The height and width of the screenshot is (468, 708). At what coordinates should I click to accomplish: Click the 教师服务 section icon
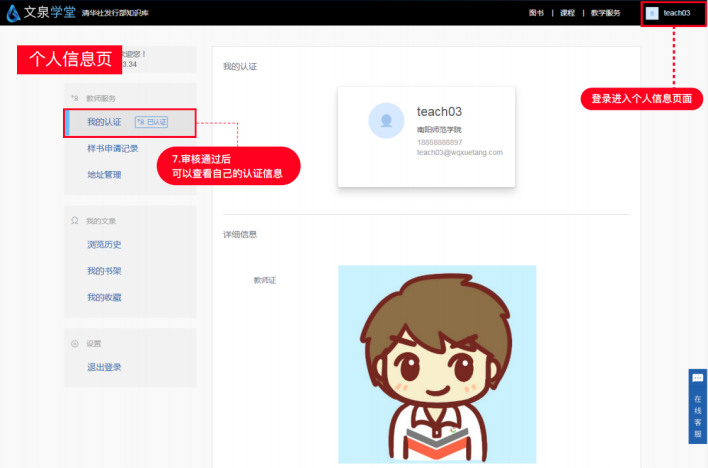coord(75,98)
